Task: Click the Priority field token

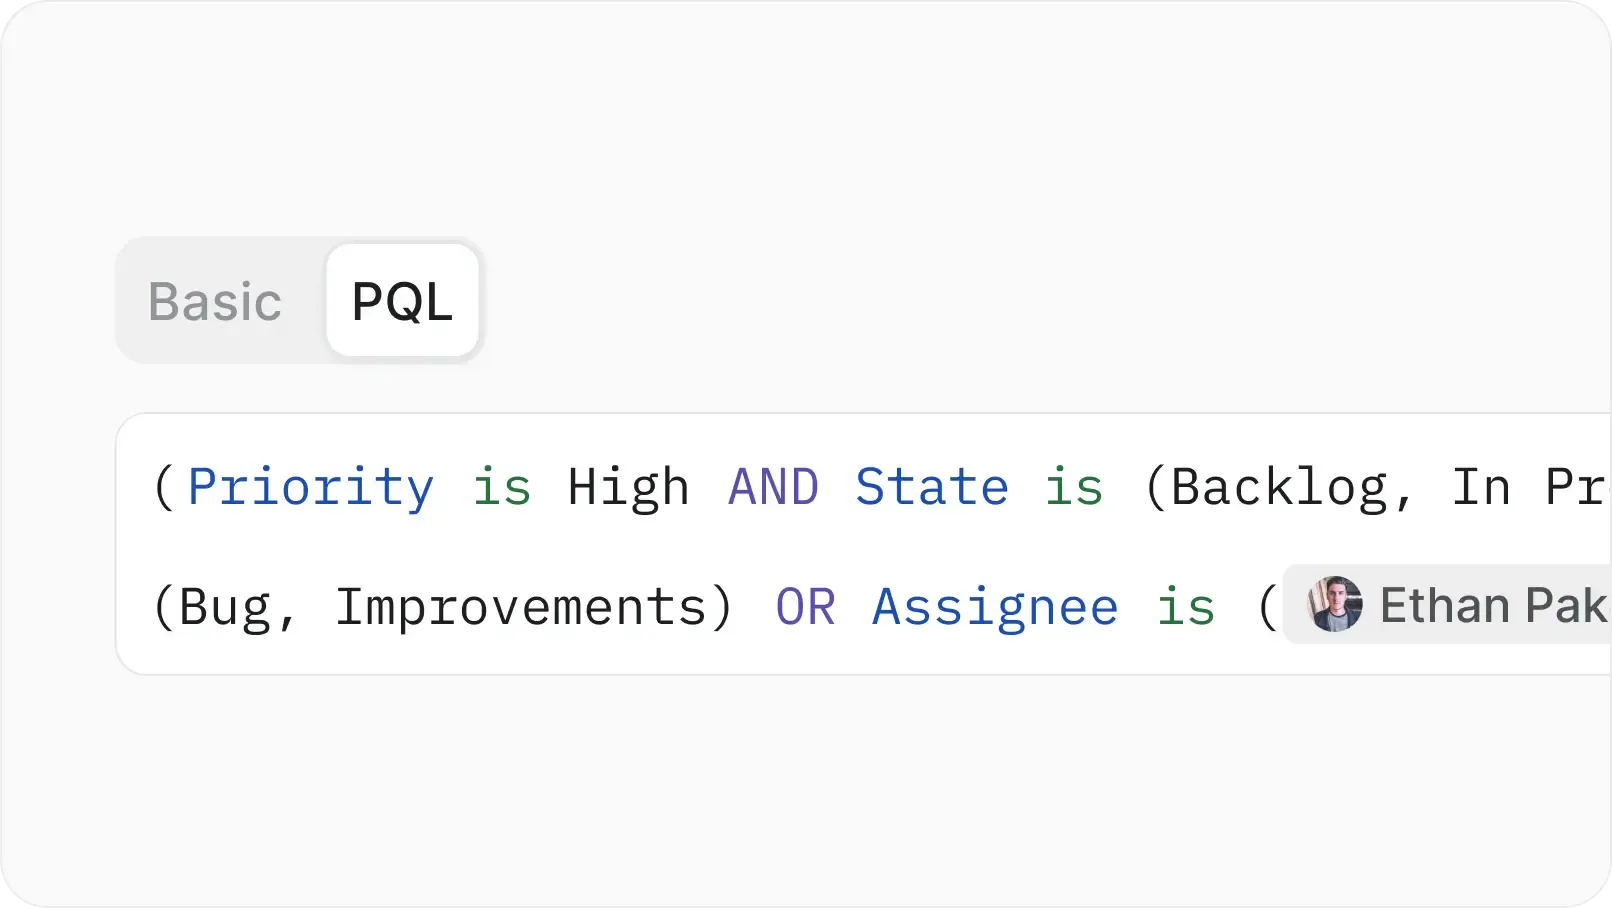Action: (x=310, y=487)
